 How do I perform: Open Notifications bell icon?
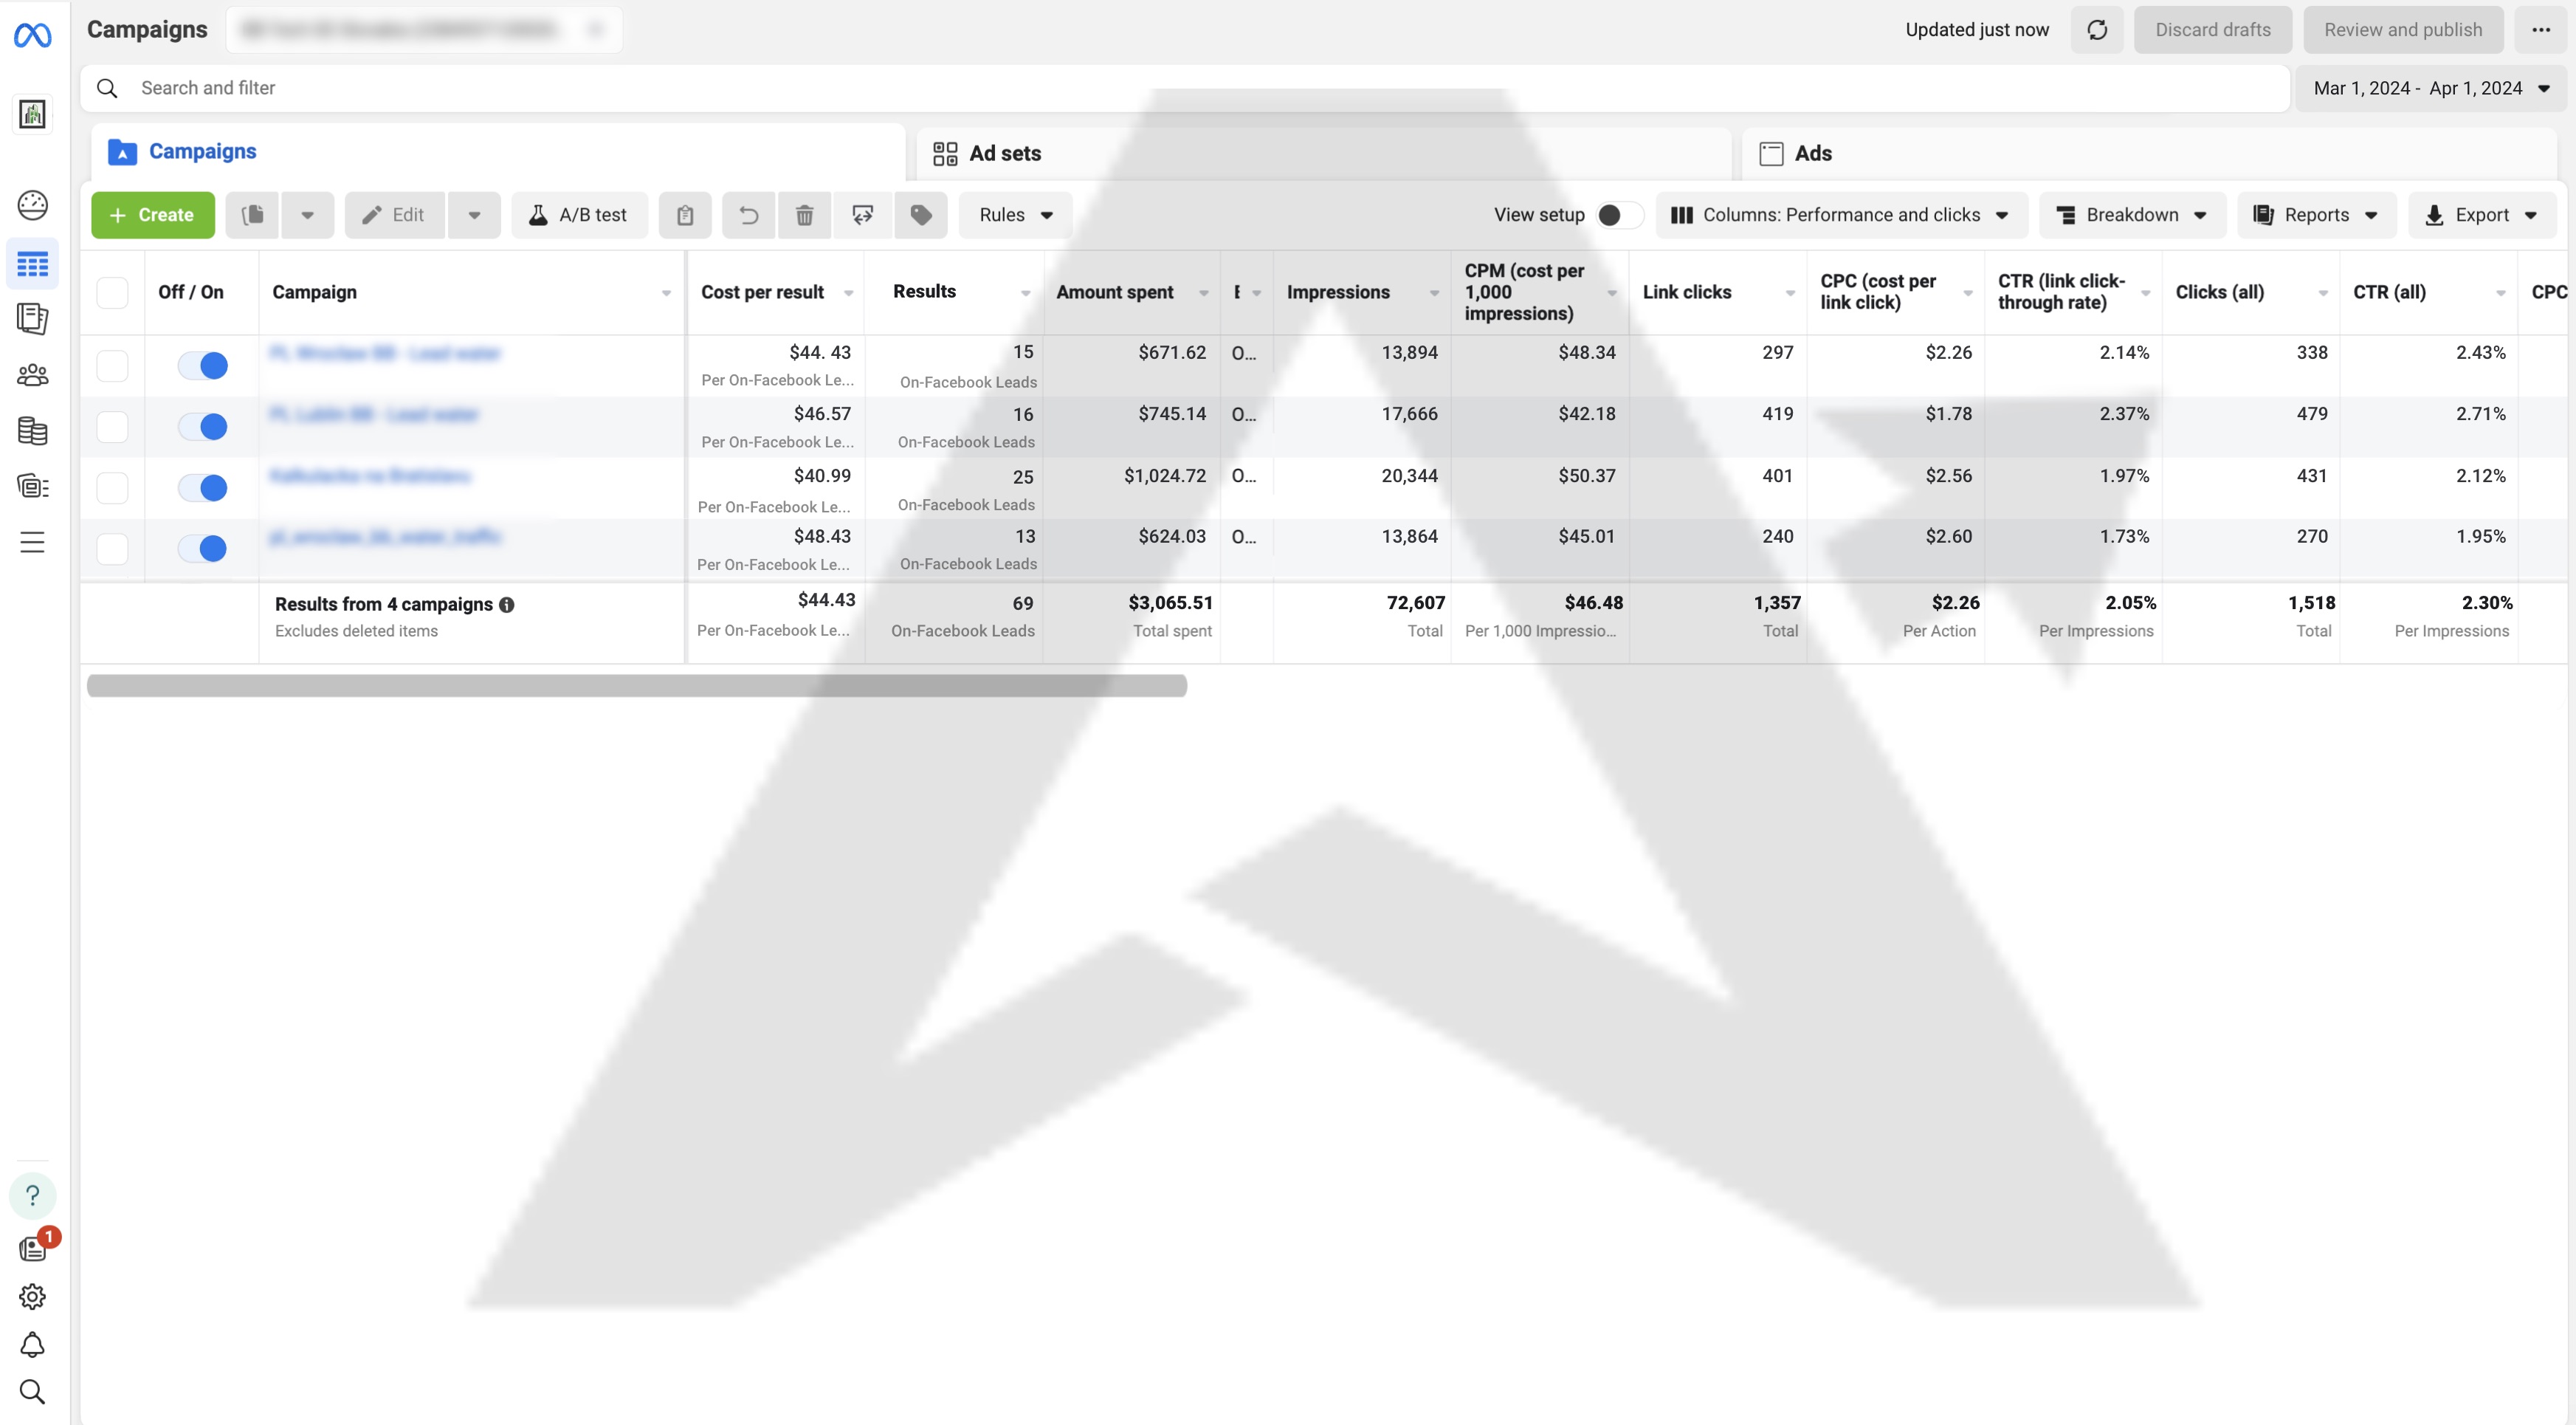[x=32, y=1345]
